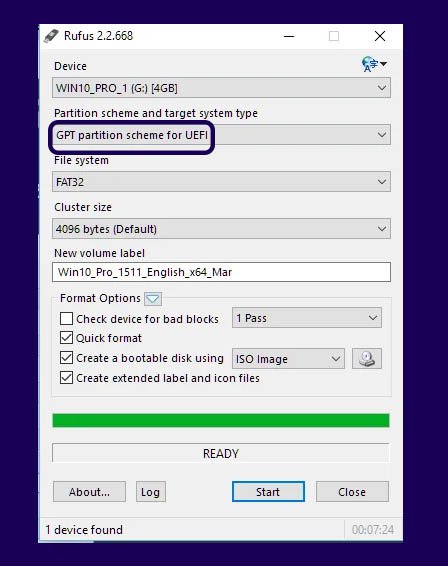
Task: Uncheck the Quick format checkbox
Action: [66, 338]
